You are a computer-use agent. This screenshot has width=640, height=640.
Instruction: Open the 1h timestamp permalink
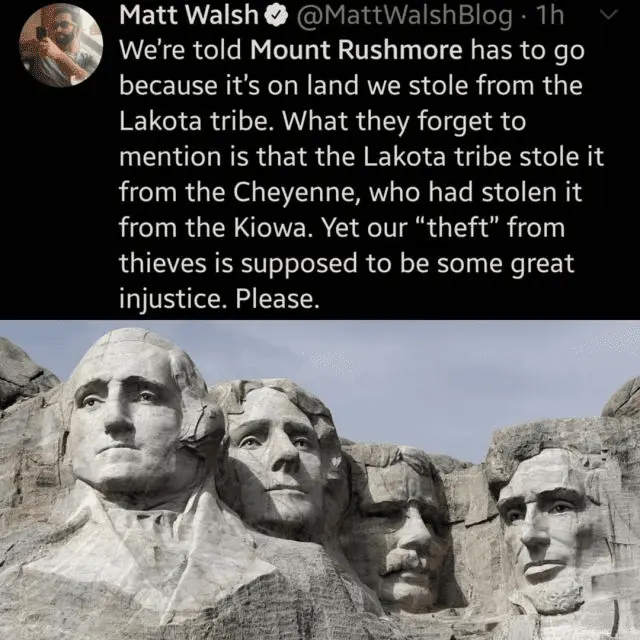(x=550, y=15)
